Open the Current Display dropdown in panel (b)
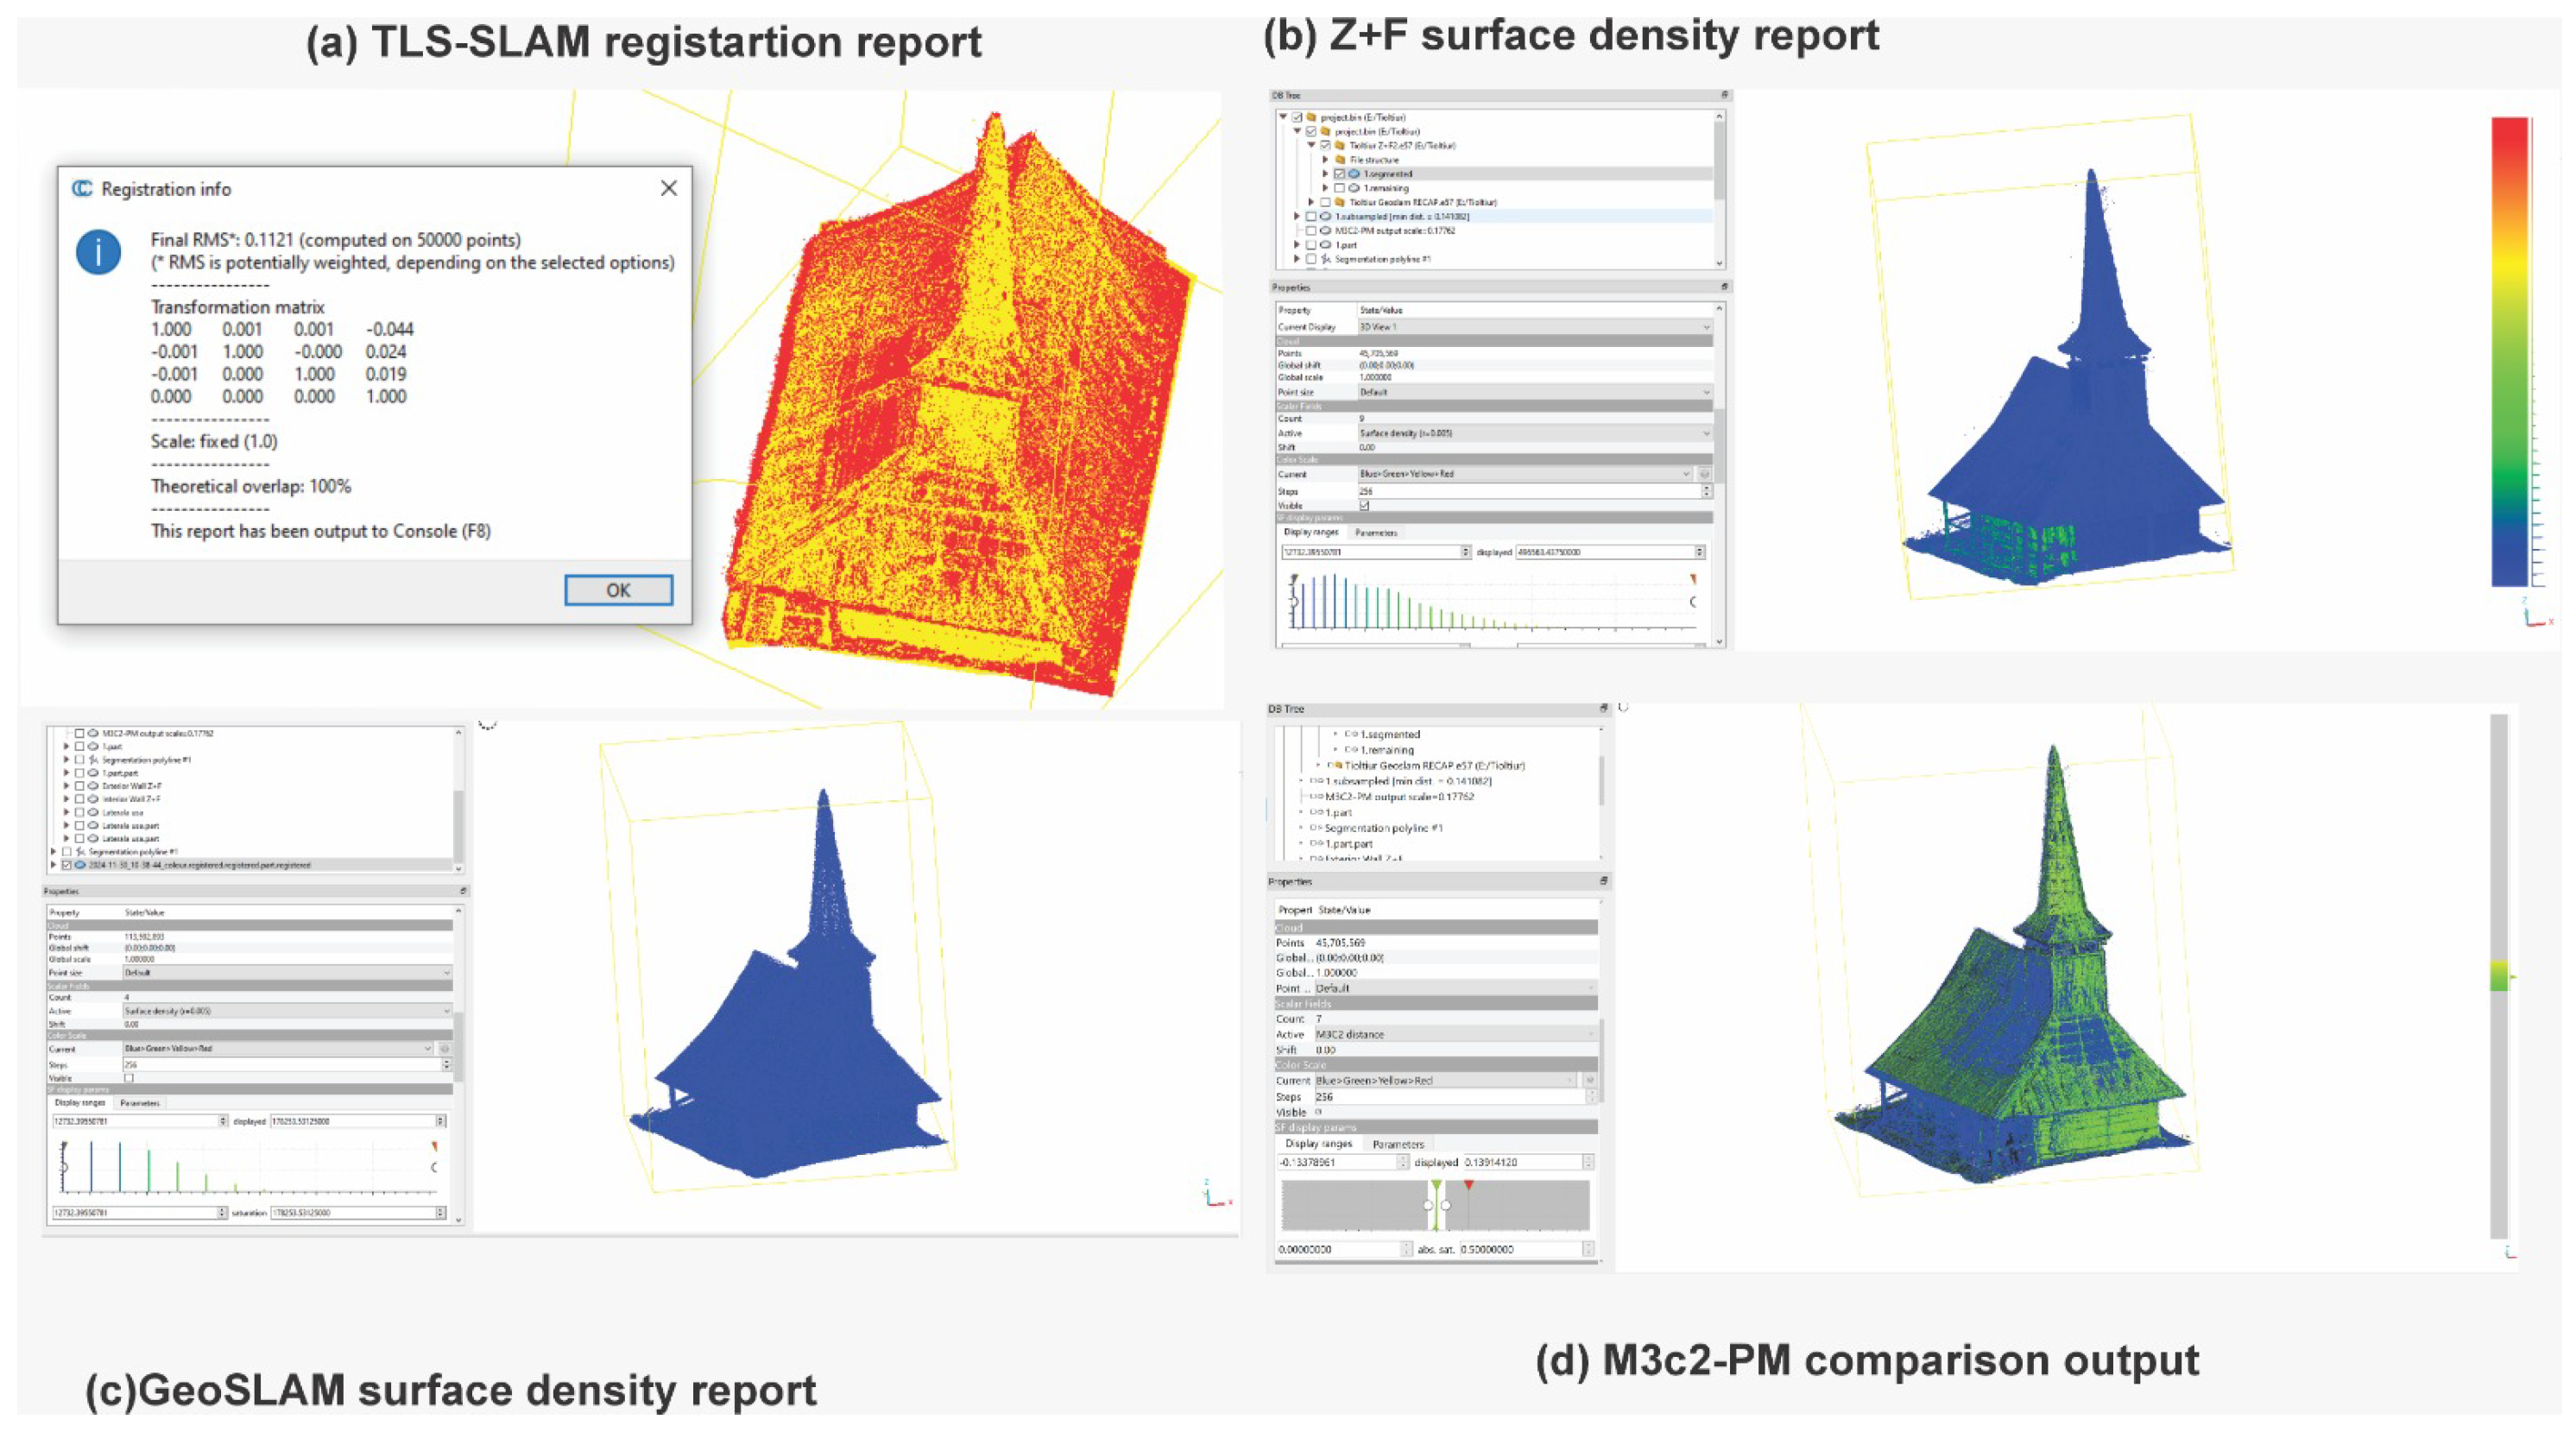Image resolution: width=2576 pixels, height=1432 pixels. [1534, 327]
